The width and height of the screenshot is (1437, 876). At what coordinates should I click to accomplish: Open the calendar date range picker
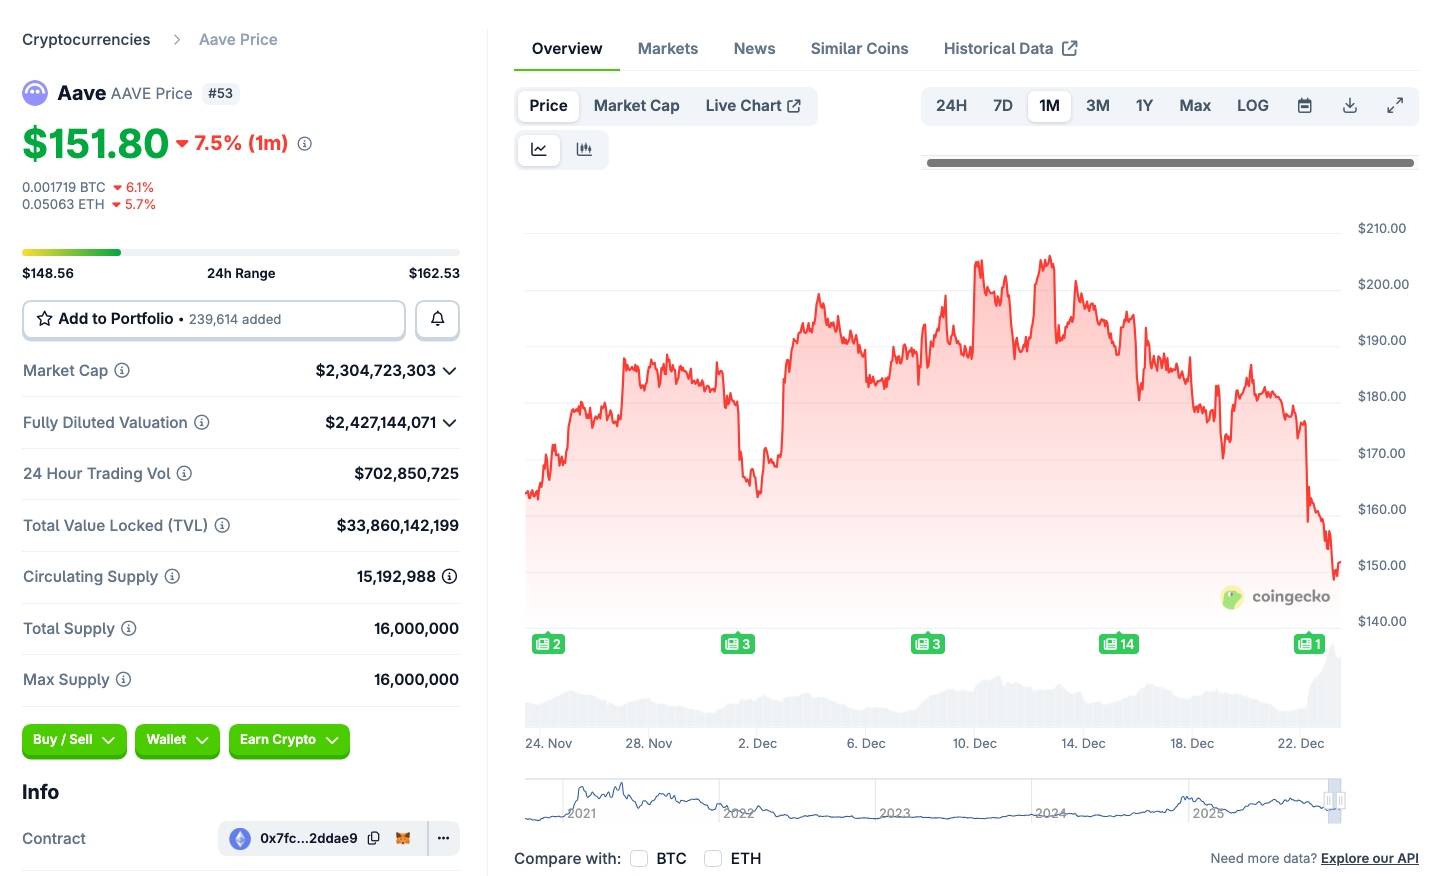[x=1304, y=106]
